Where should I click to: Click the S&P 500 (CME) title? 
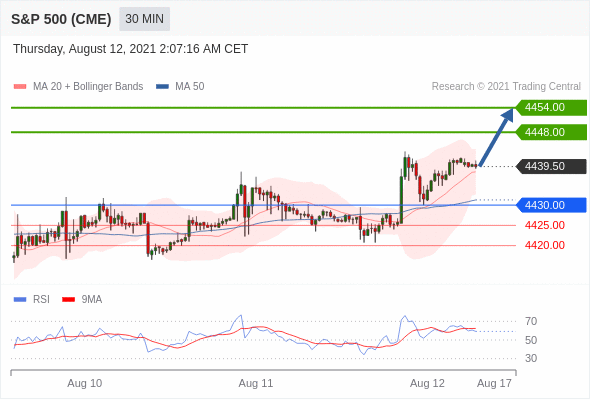[x=61, y=19]
